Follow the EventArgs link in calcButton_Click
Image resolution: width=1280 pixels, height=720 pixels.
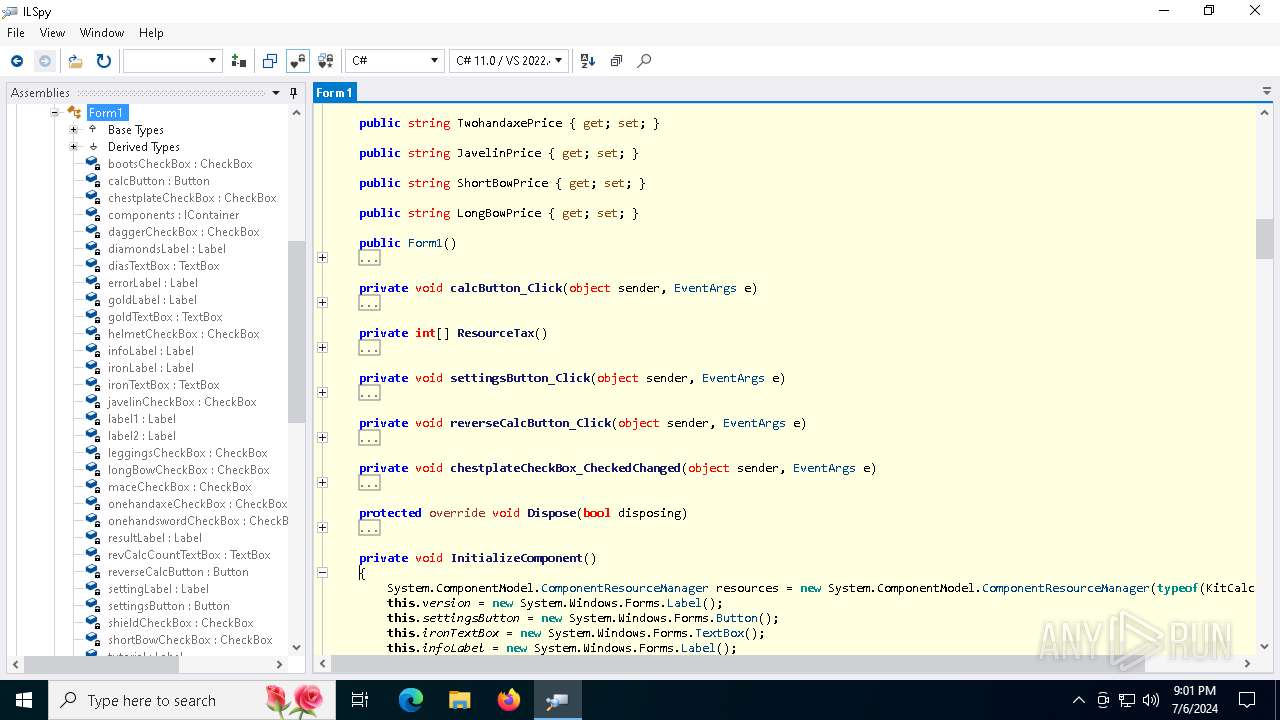[705, 288]
